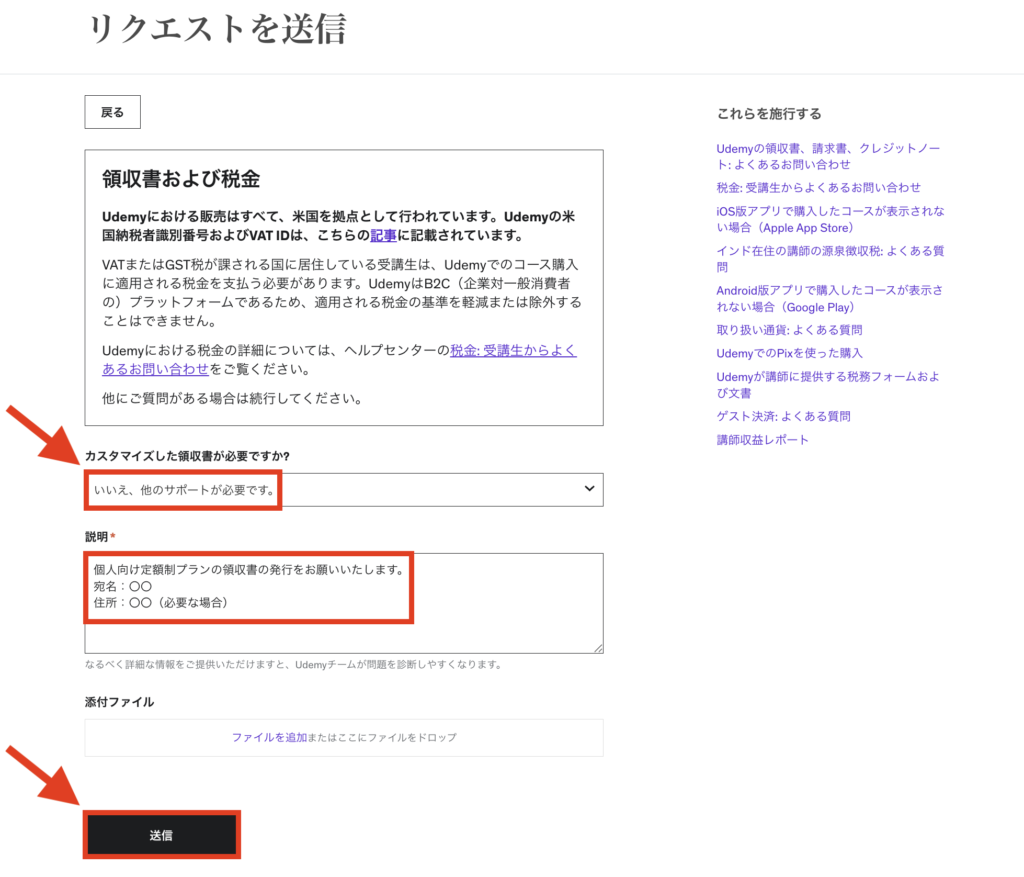The image size is (1024, 877).
Task: Open 取り扱い通貨: よくある質問 link
Action: pyautogui.click(x=789, y=330)
